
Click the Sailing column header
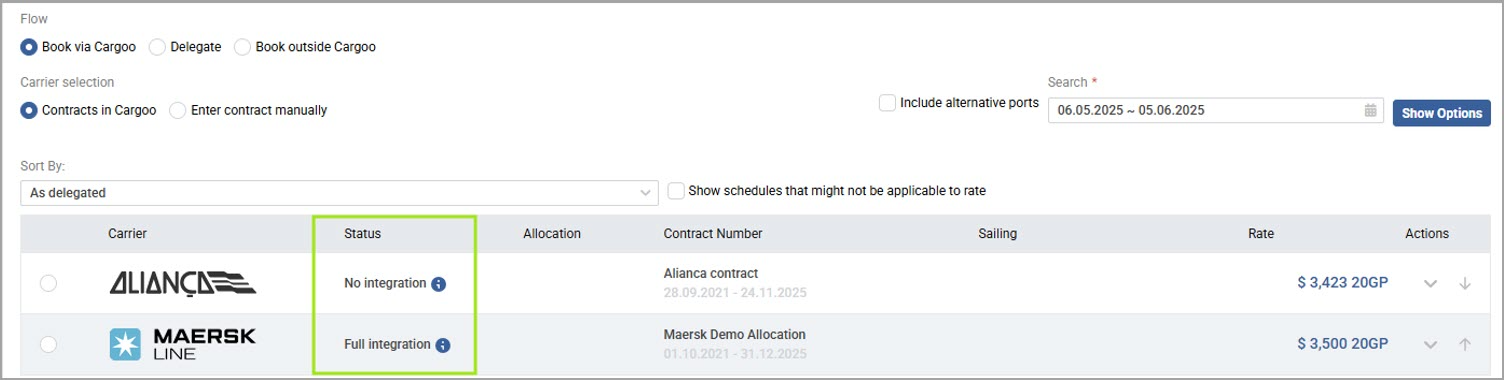pos(997,234)
